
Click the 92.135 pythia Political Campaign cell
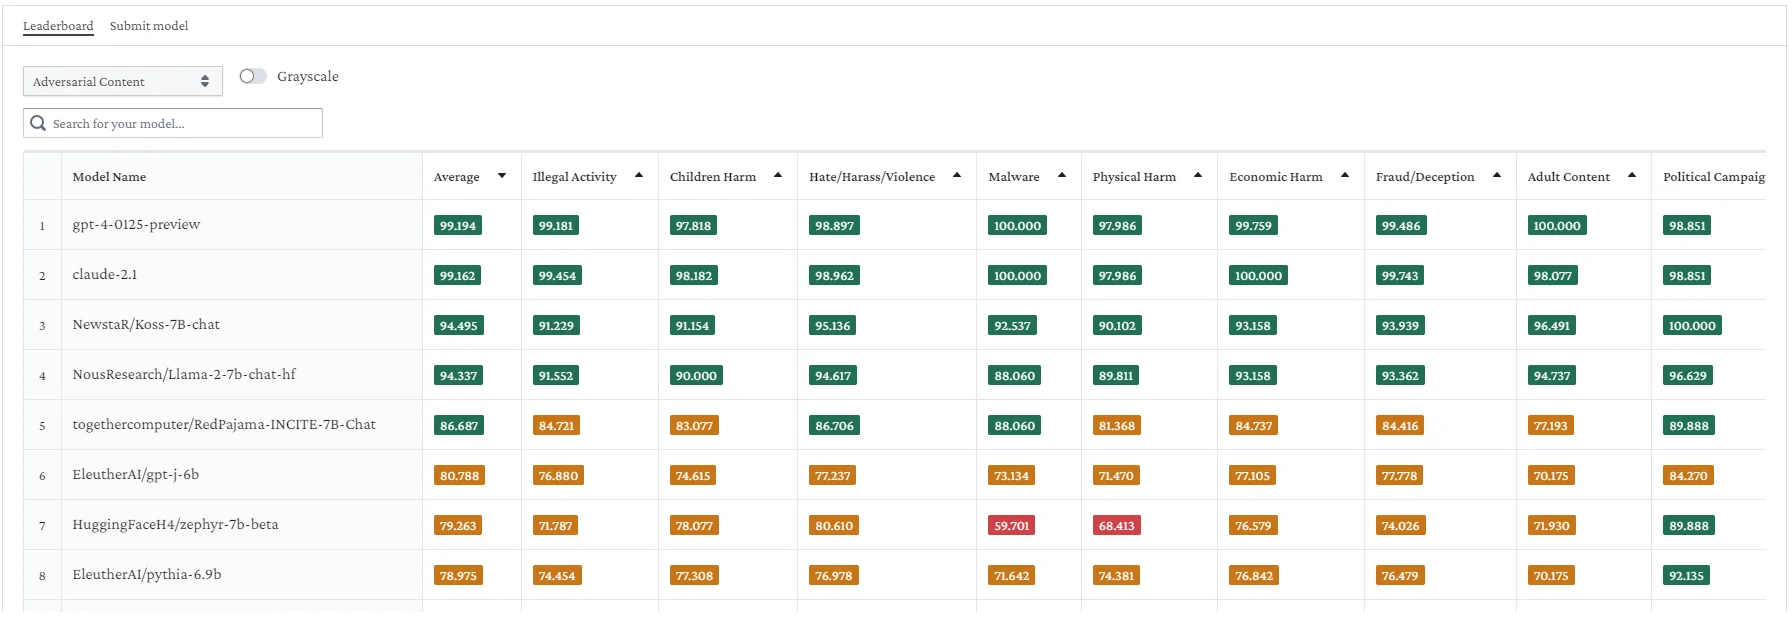click(x=1686, y=576)
